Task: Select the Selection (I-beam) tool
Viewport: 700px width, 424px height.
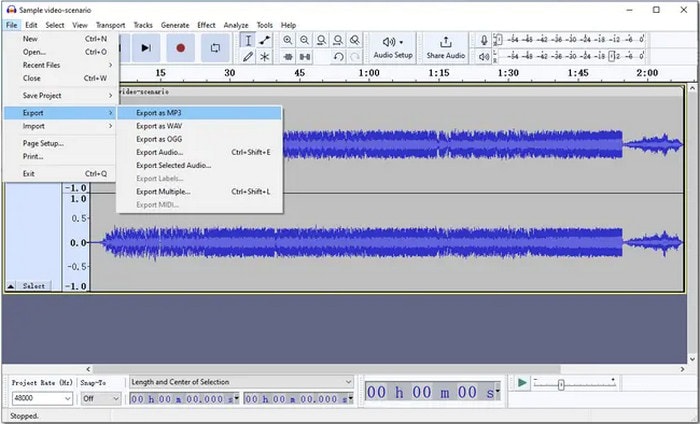Action: [248, 40]
